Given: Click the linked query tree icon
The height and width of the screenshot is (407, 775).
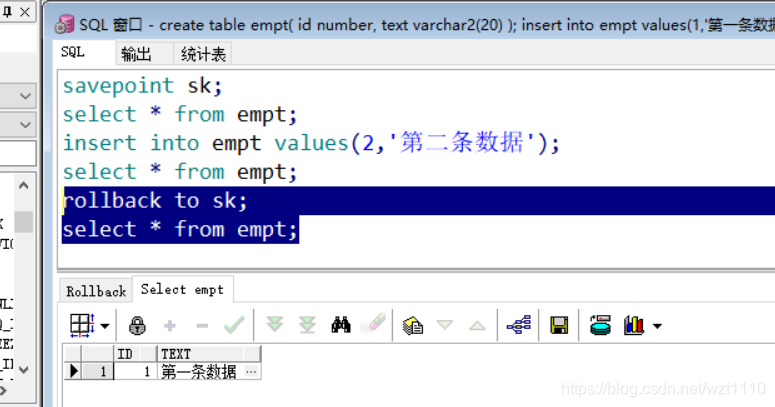Looking at the screenshot, I should (518, 325).
